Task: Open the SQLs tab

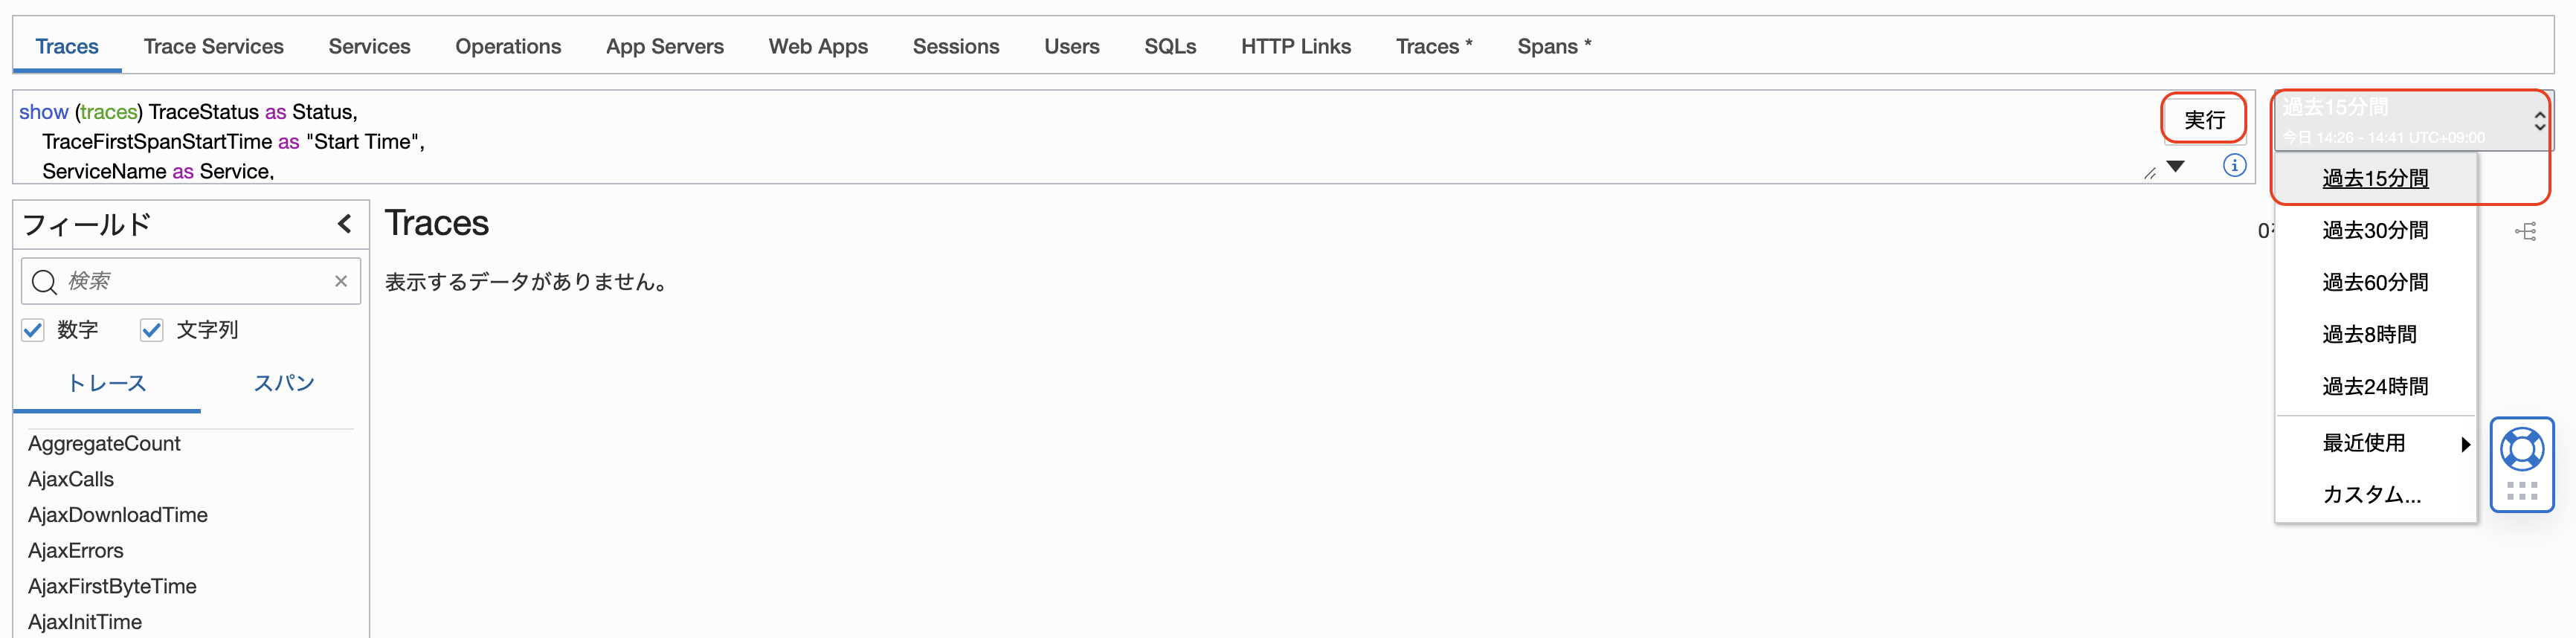Action: pos(1169,46)
